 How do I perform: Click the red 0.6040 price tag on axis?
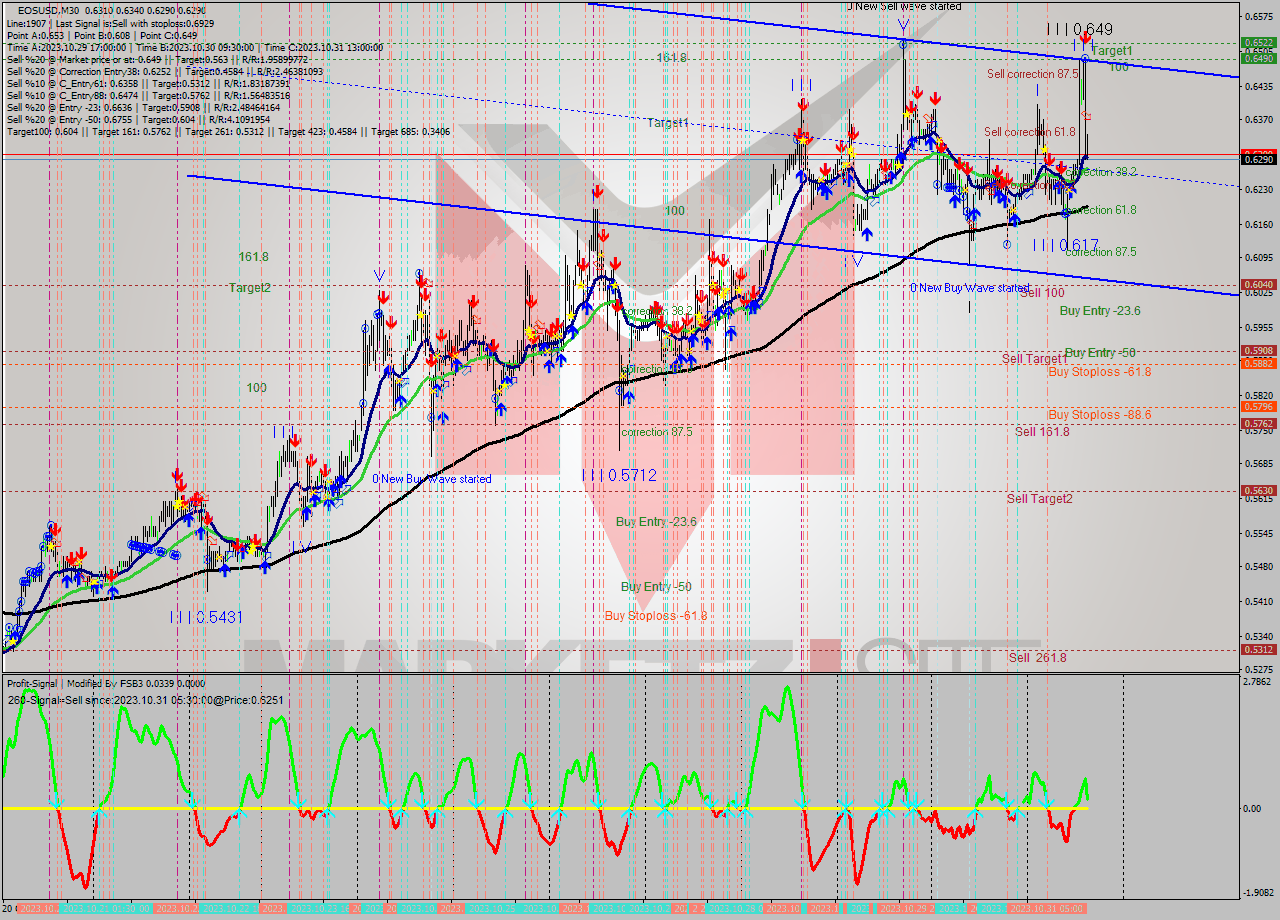coord(1257,285)
